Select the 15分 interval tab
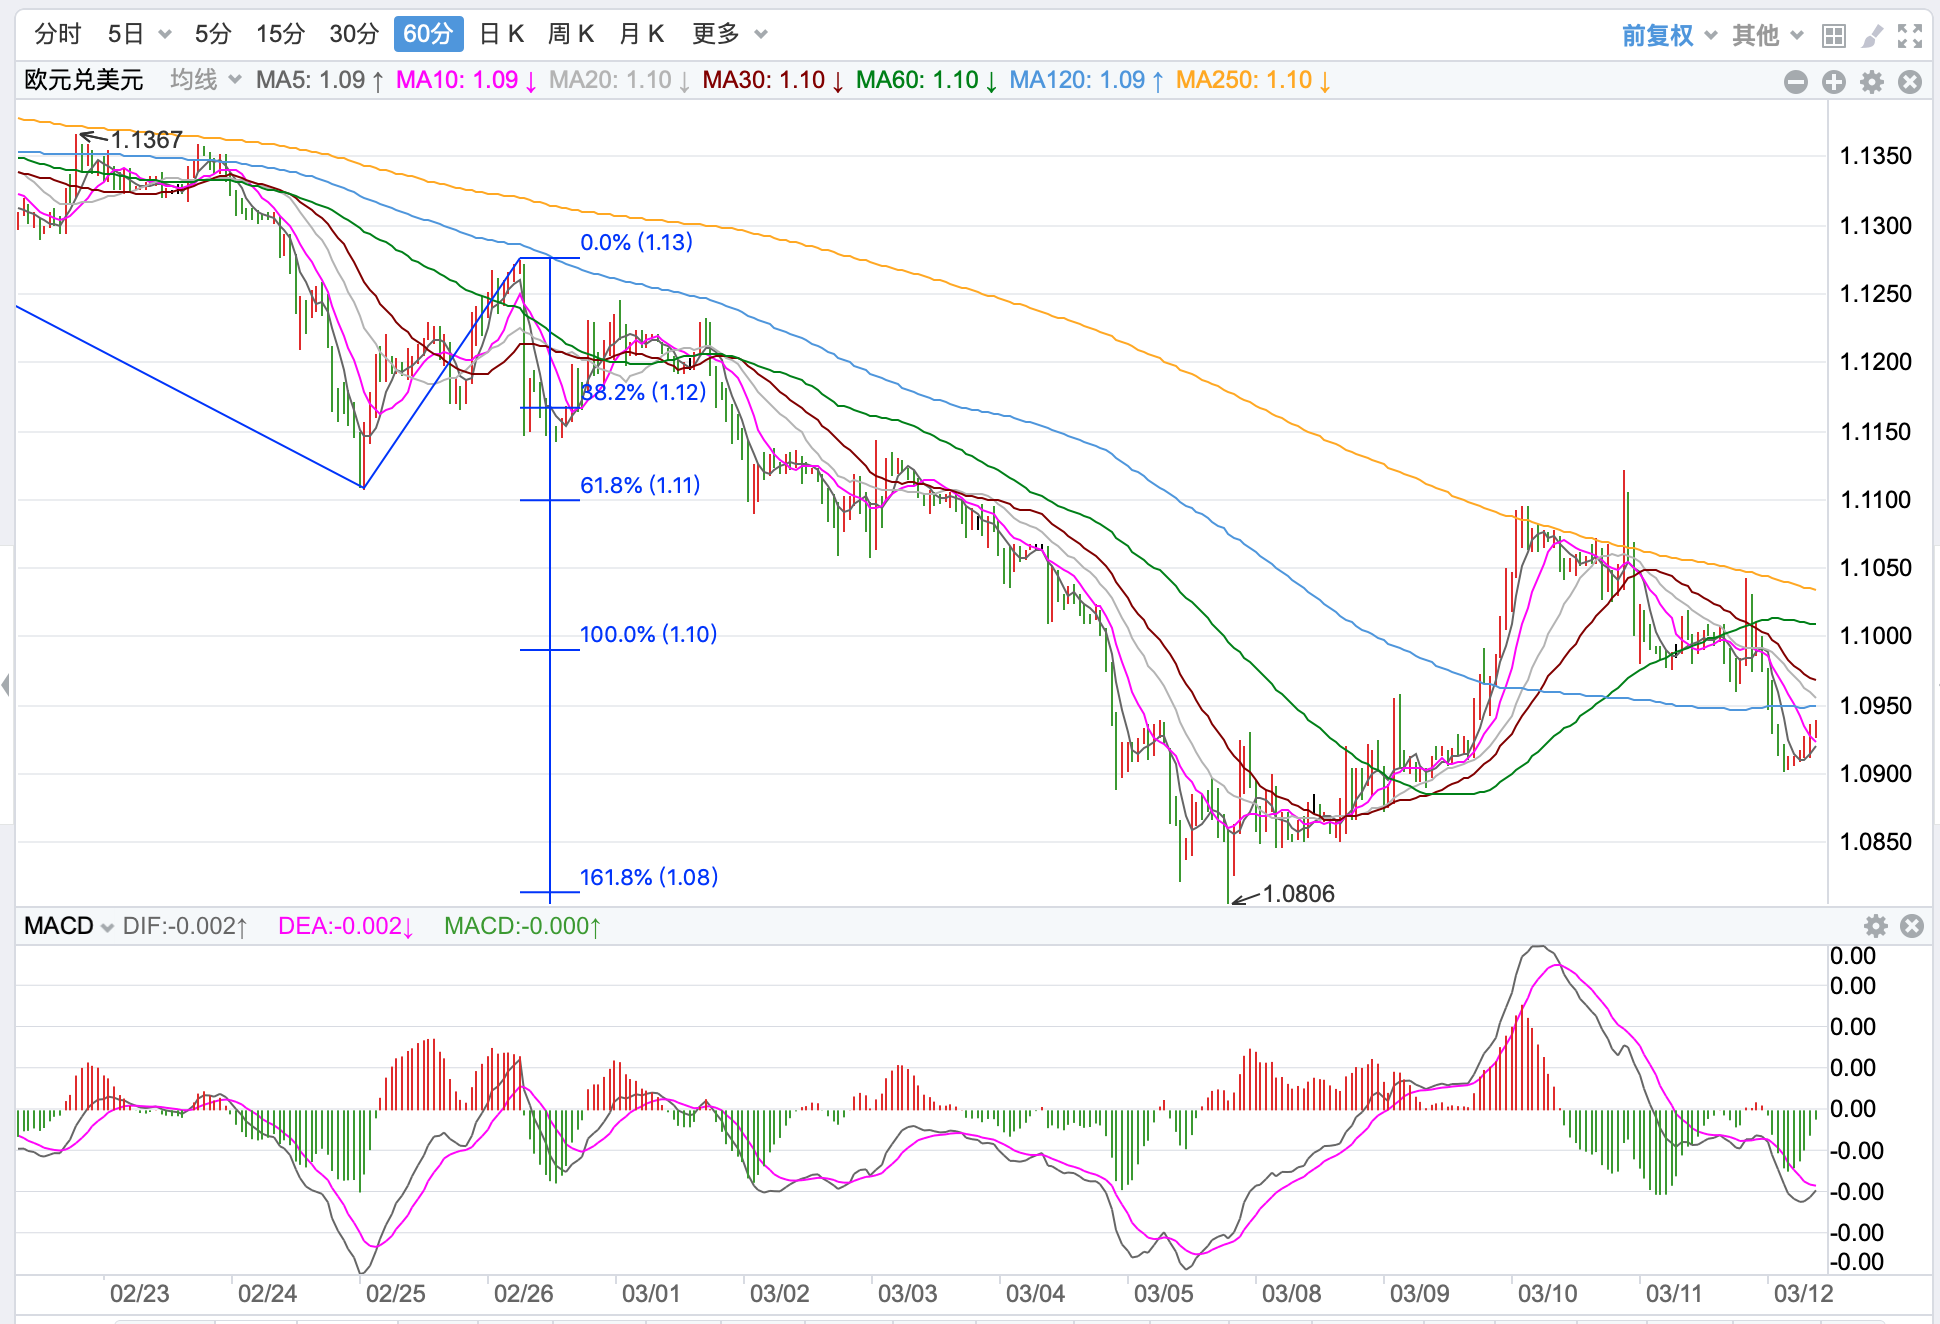Image resolution: width=1940 pixels, height=1324 pixels. (x=280, y=34)
